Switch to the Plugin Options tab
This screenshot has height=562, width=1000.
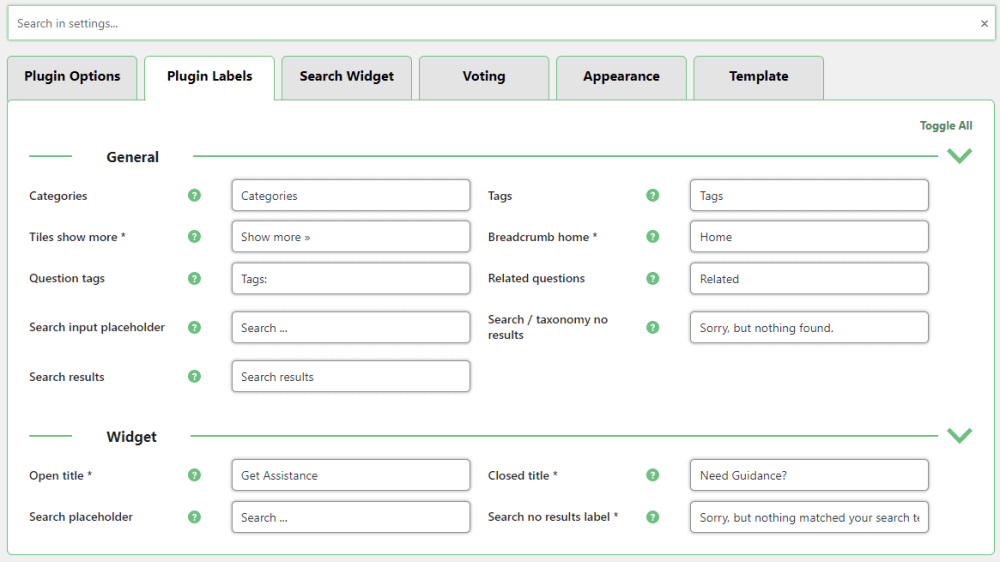click(72, 77)
